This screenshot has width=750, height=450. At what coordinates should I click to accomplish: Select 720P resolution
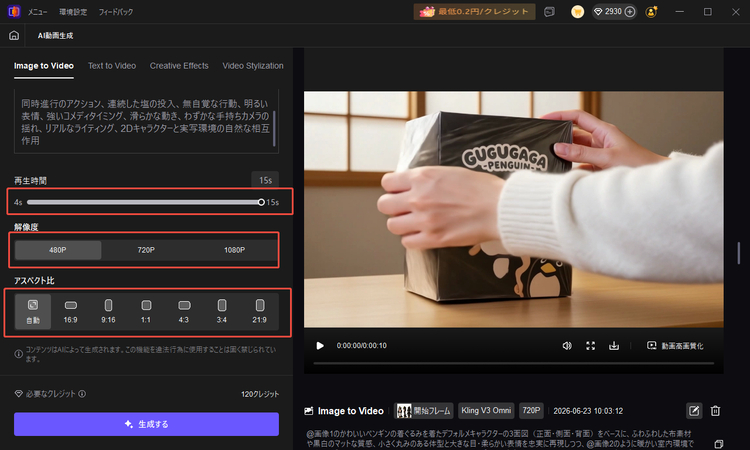tap(146, 250)
